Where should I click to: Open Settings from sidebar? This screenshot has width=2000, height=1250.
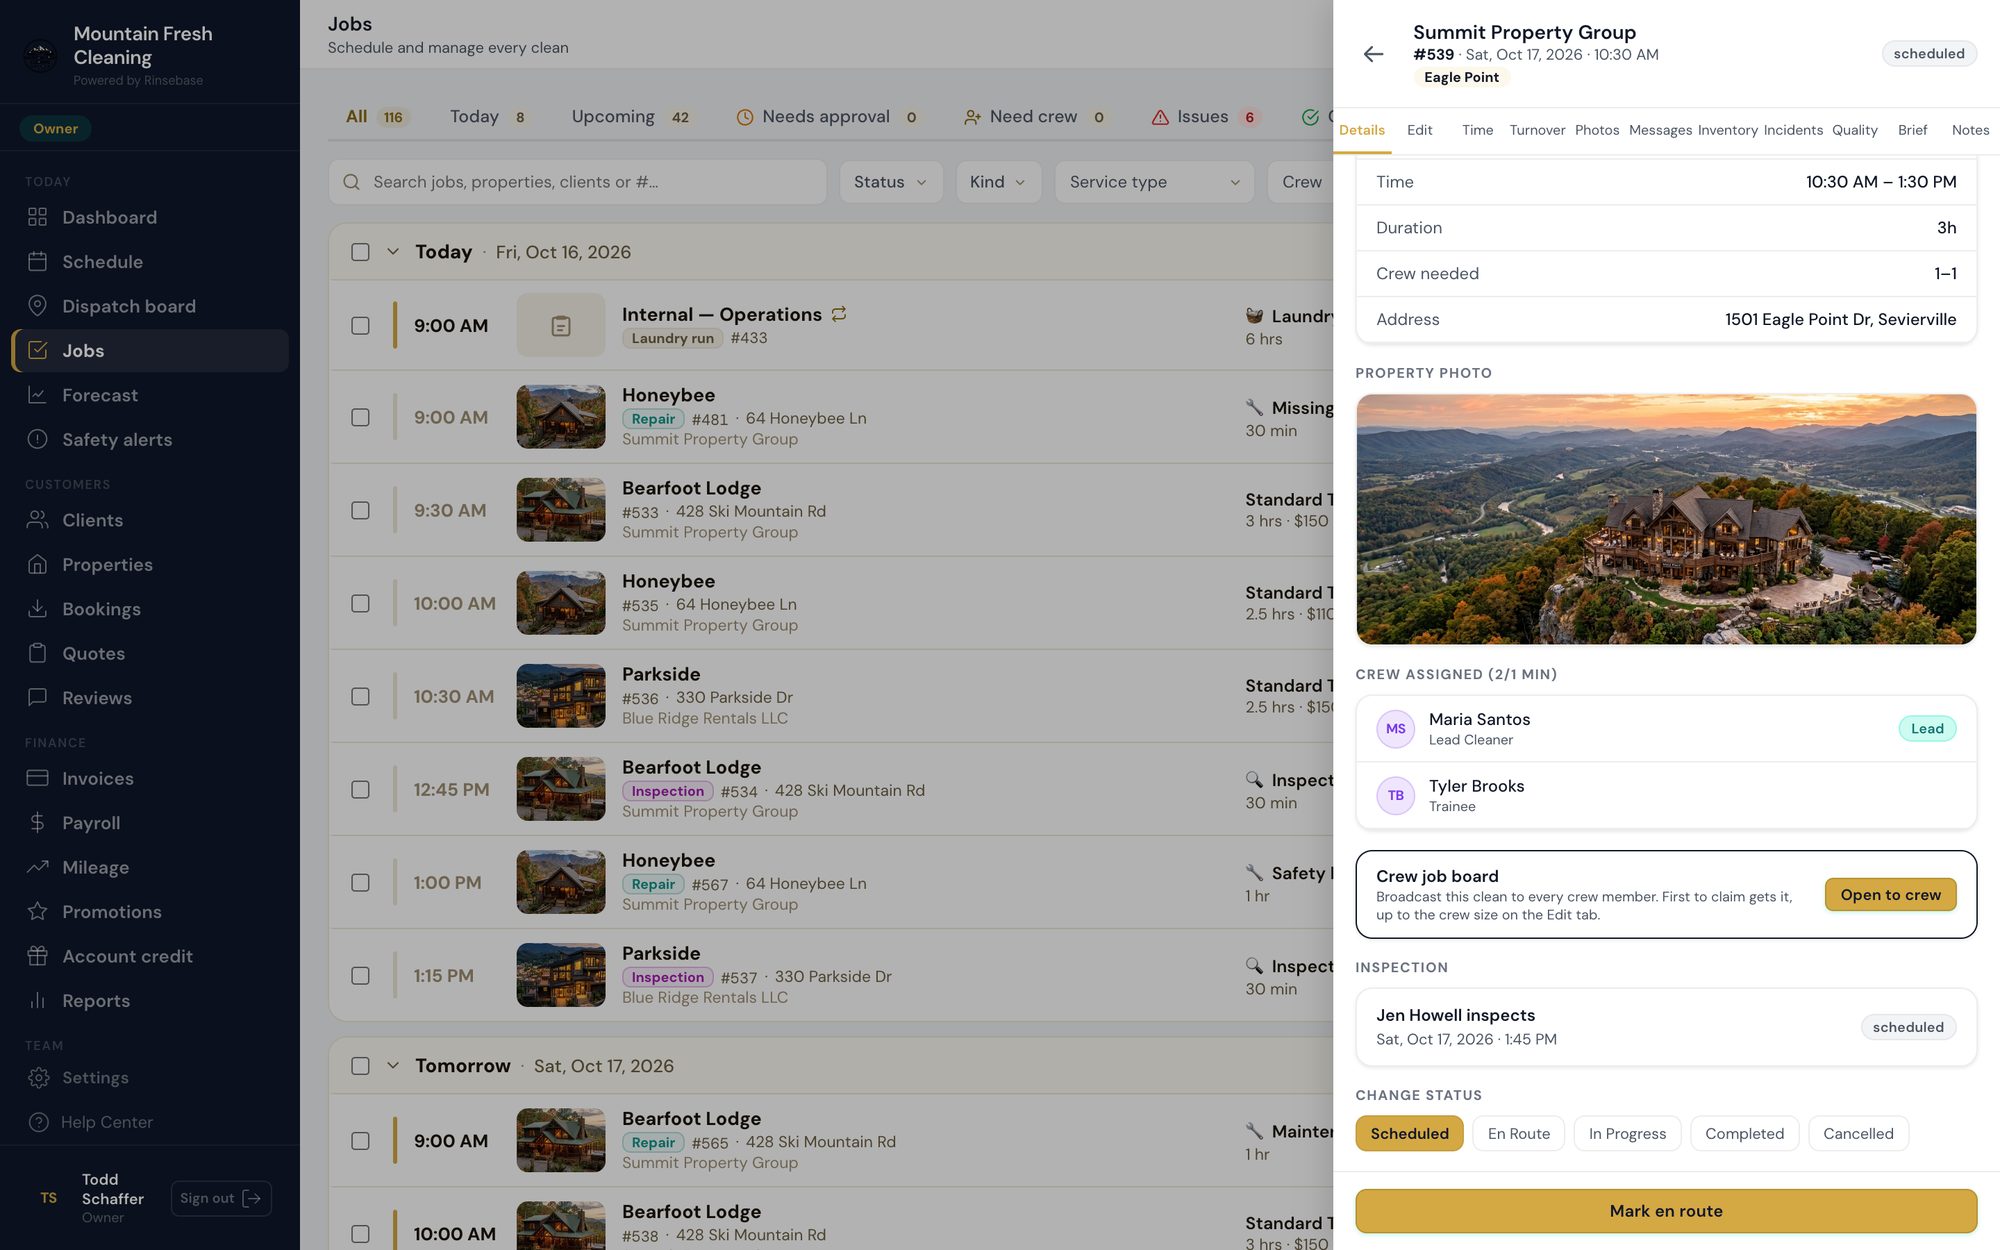(150, 1078)
